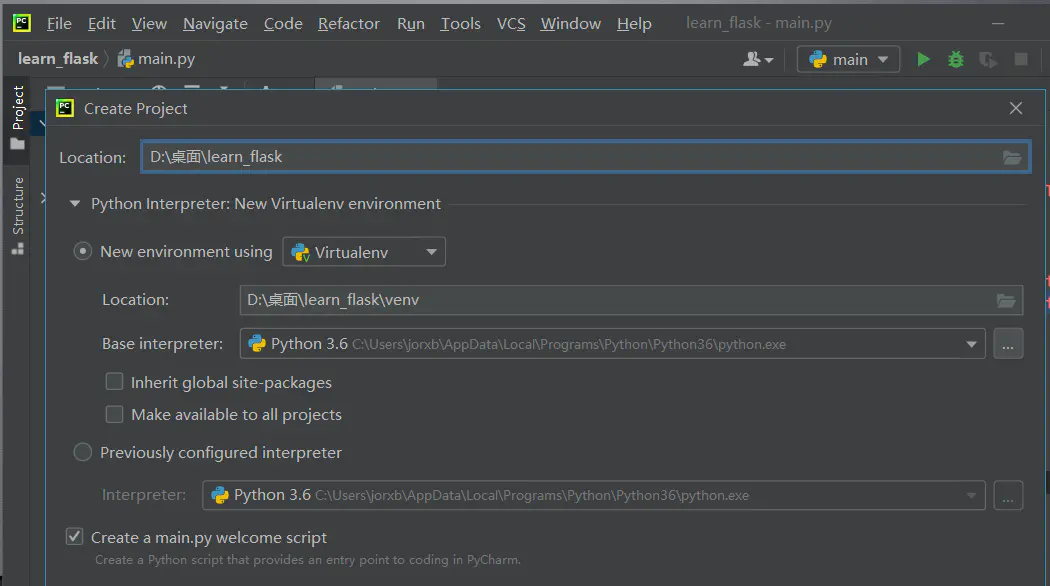Click the green Run button

(923, 60)
